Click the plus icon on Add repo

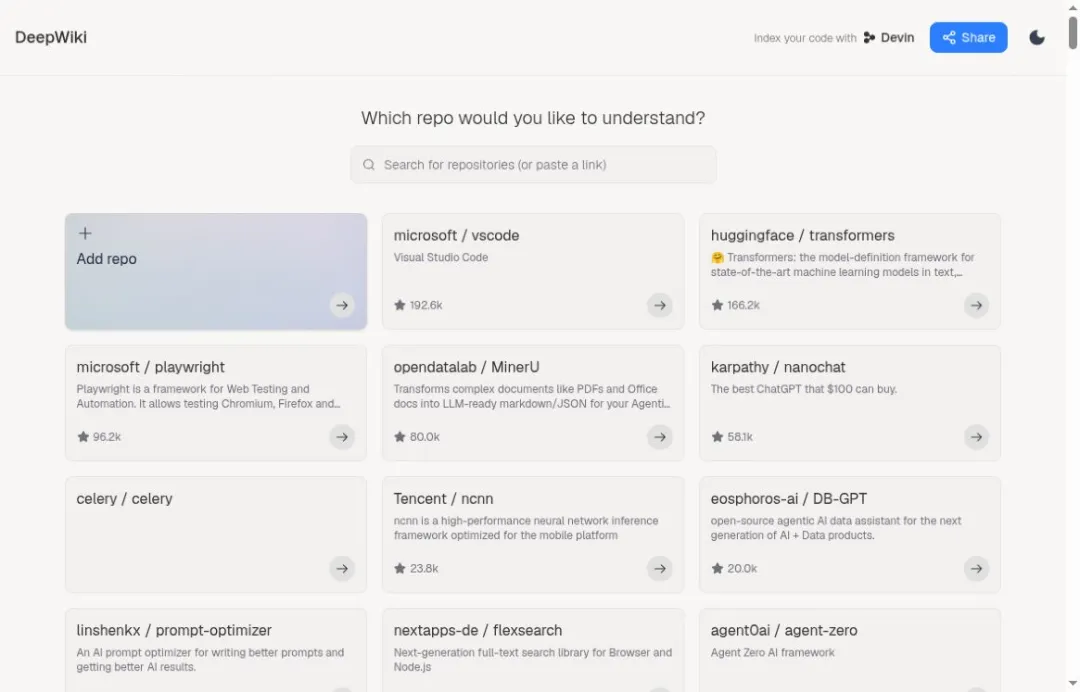[x=85, y=233]
